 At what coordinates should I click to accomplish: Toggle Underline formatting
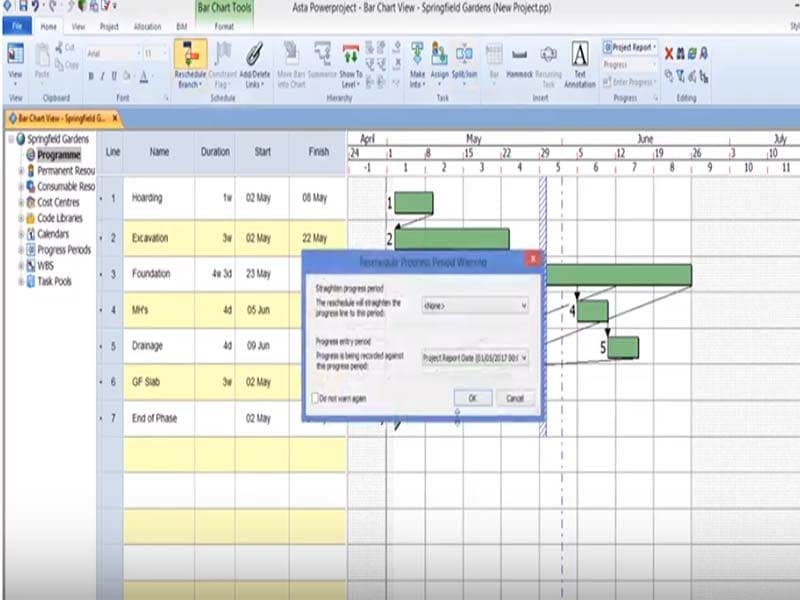(x=114, y=77)
